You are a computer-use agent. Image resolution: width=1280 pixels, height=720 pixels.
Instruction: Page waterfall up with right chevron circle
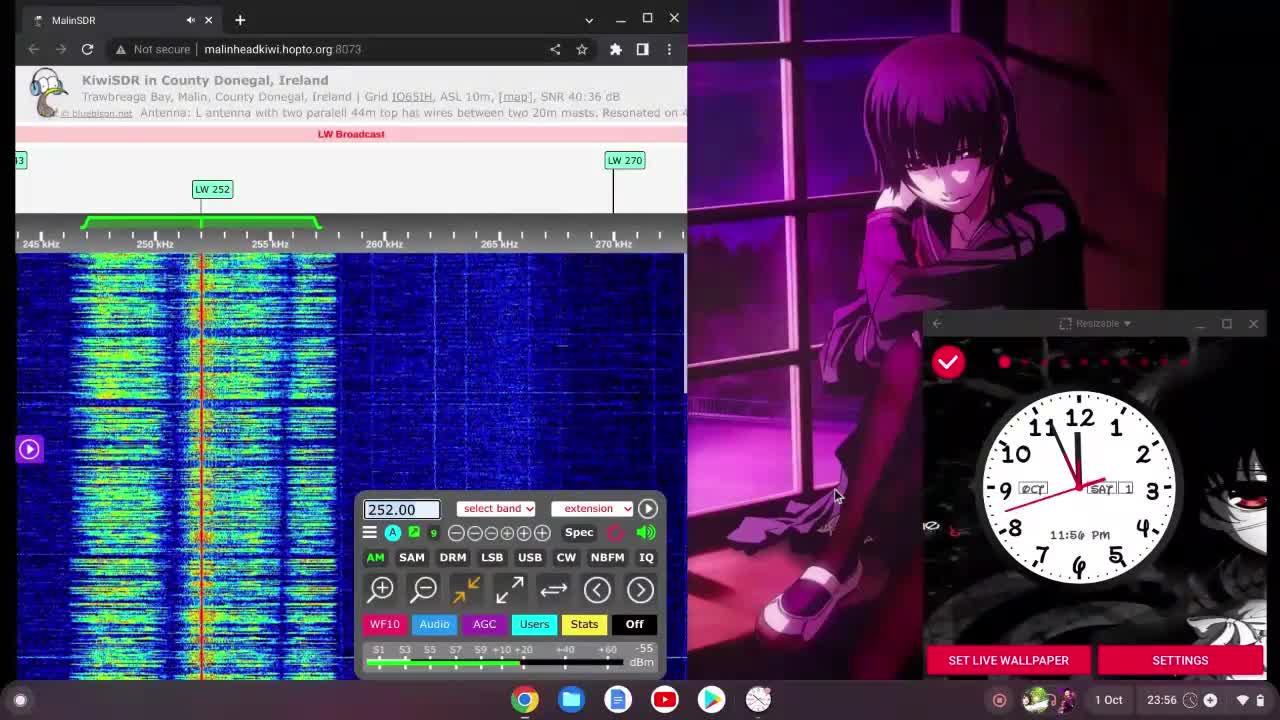click(640, 590)
